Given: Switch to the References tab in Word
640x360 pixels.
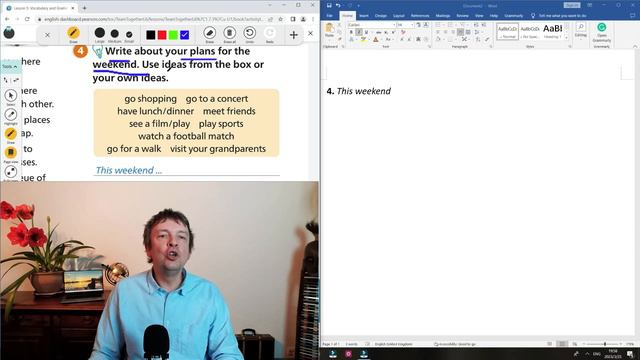Looking at the screenshot, I should (420, 16).
